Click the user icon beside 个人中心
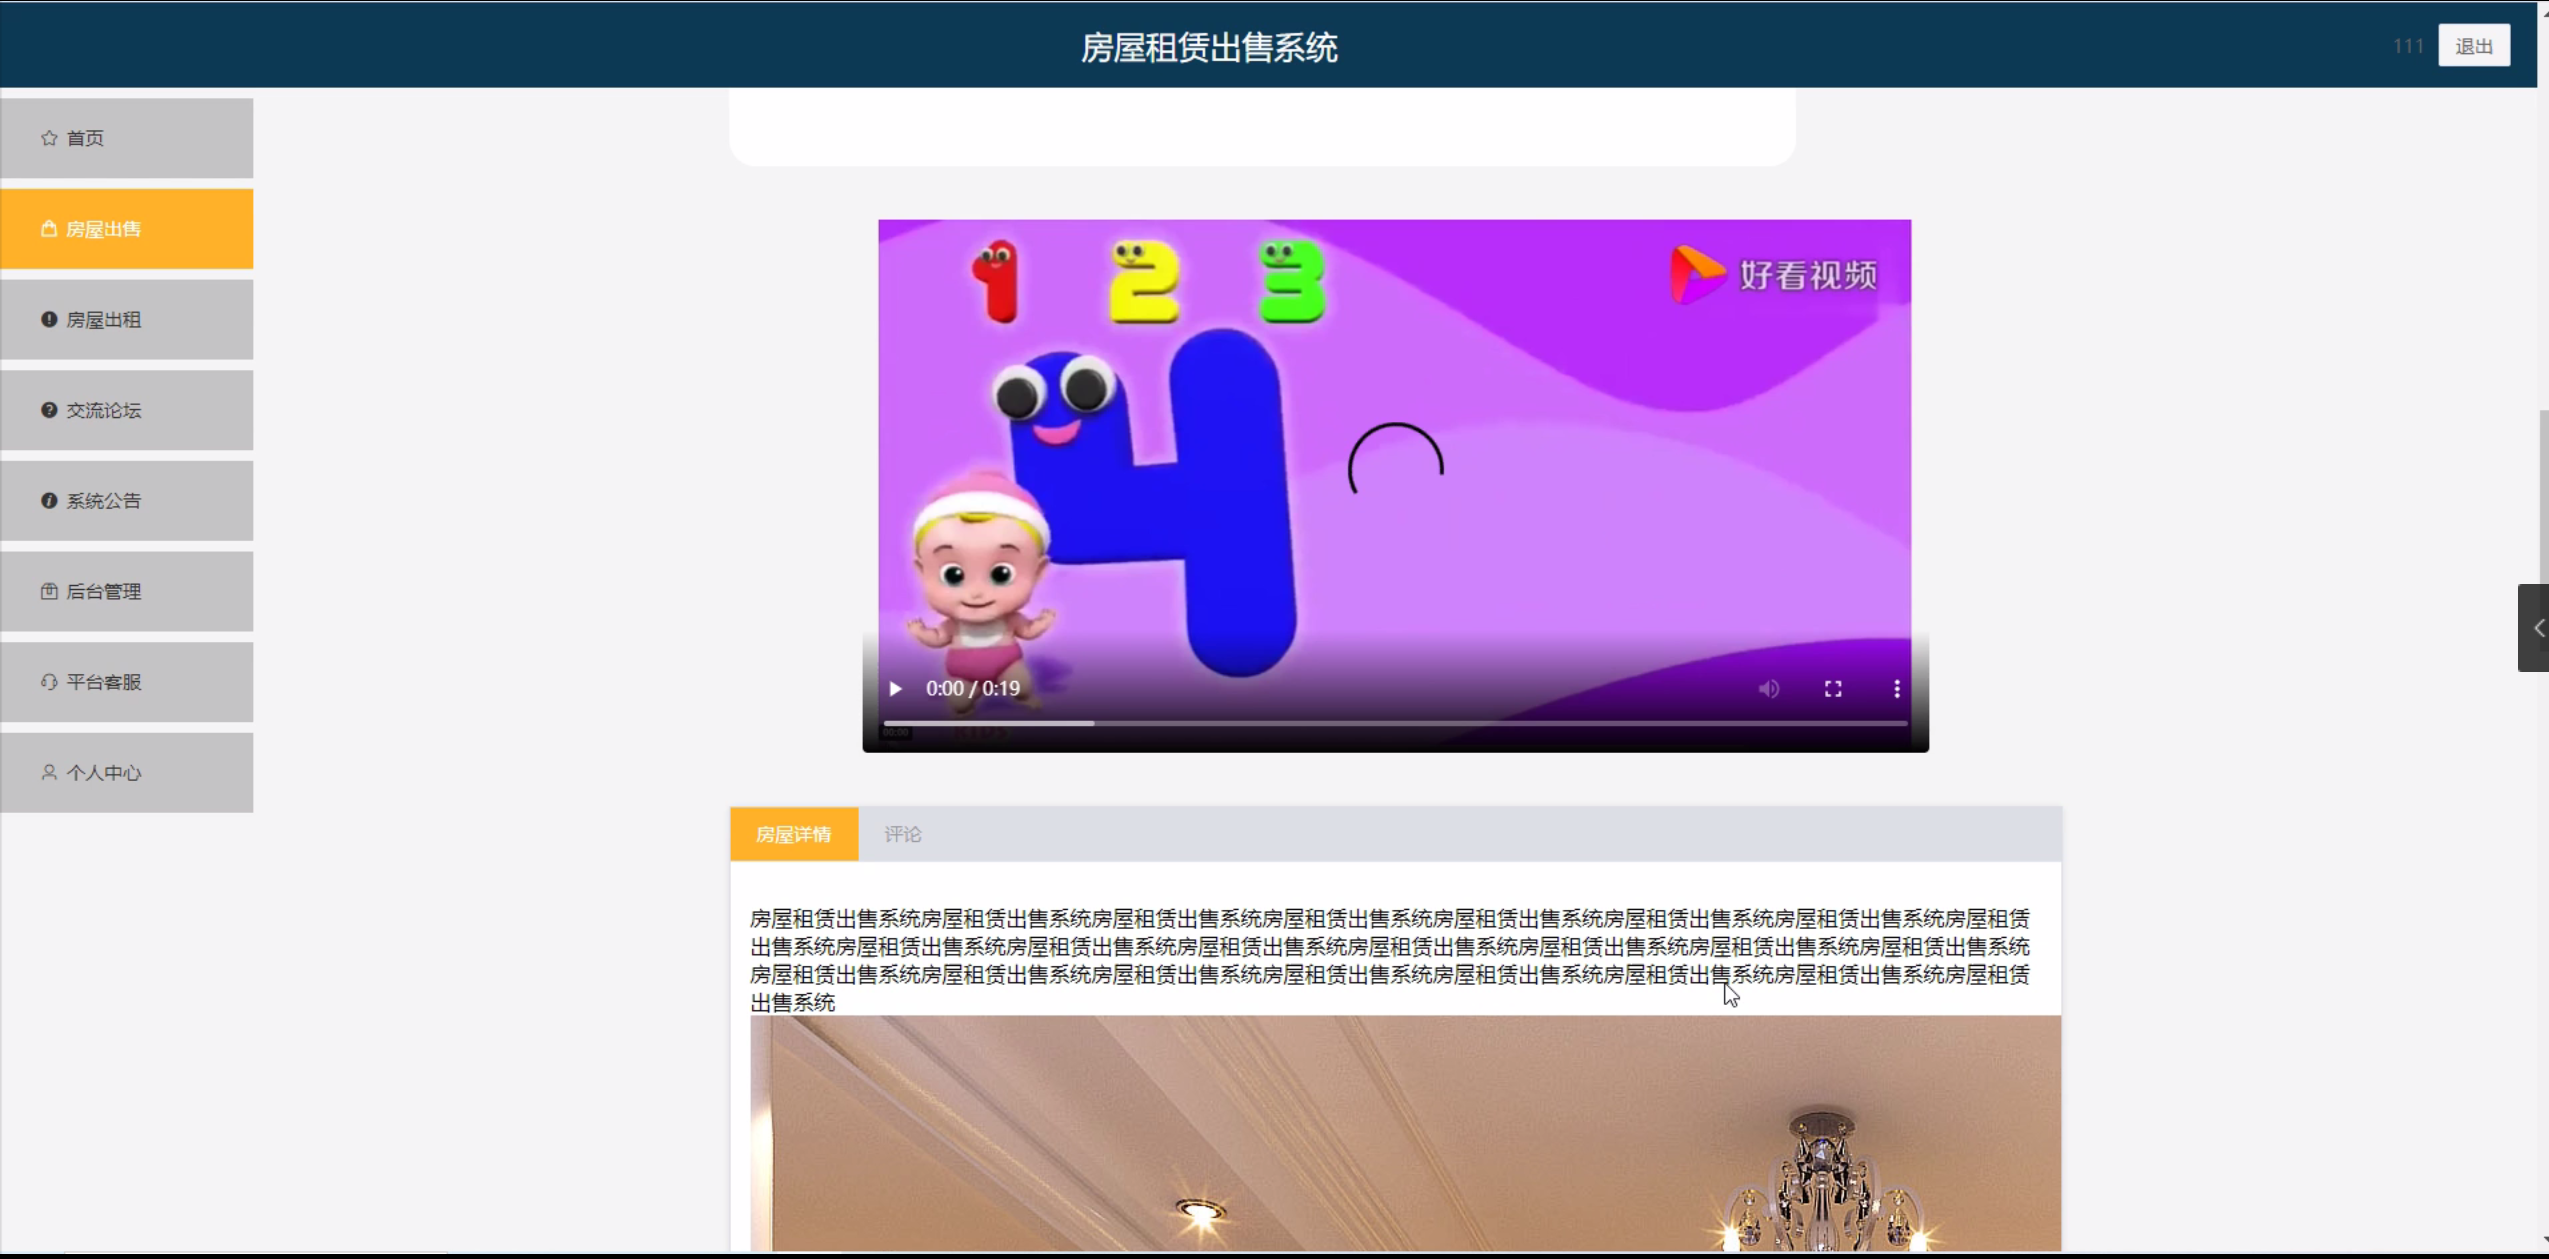2549x1259 pixels. point(48,772)
